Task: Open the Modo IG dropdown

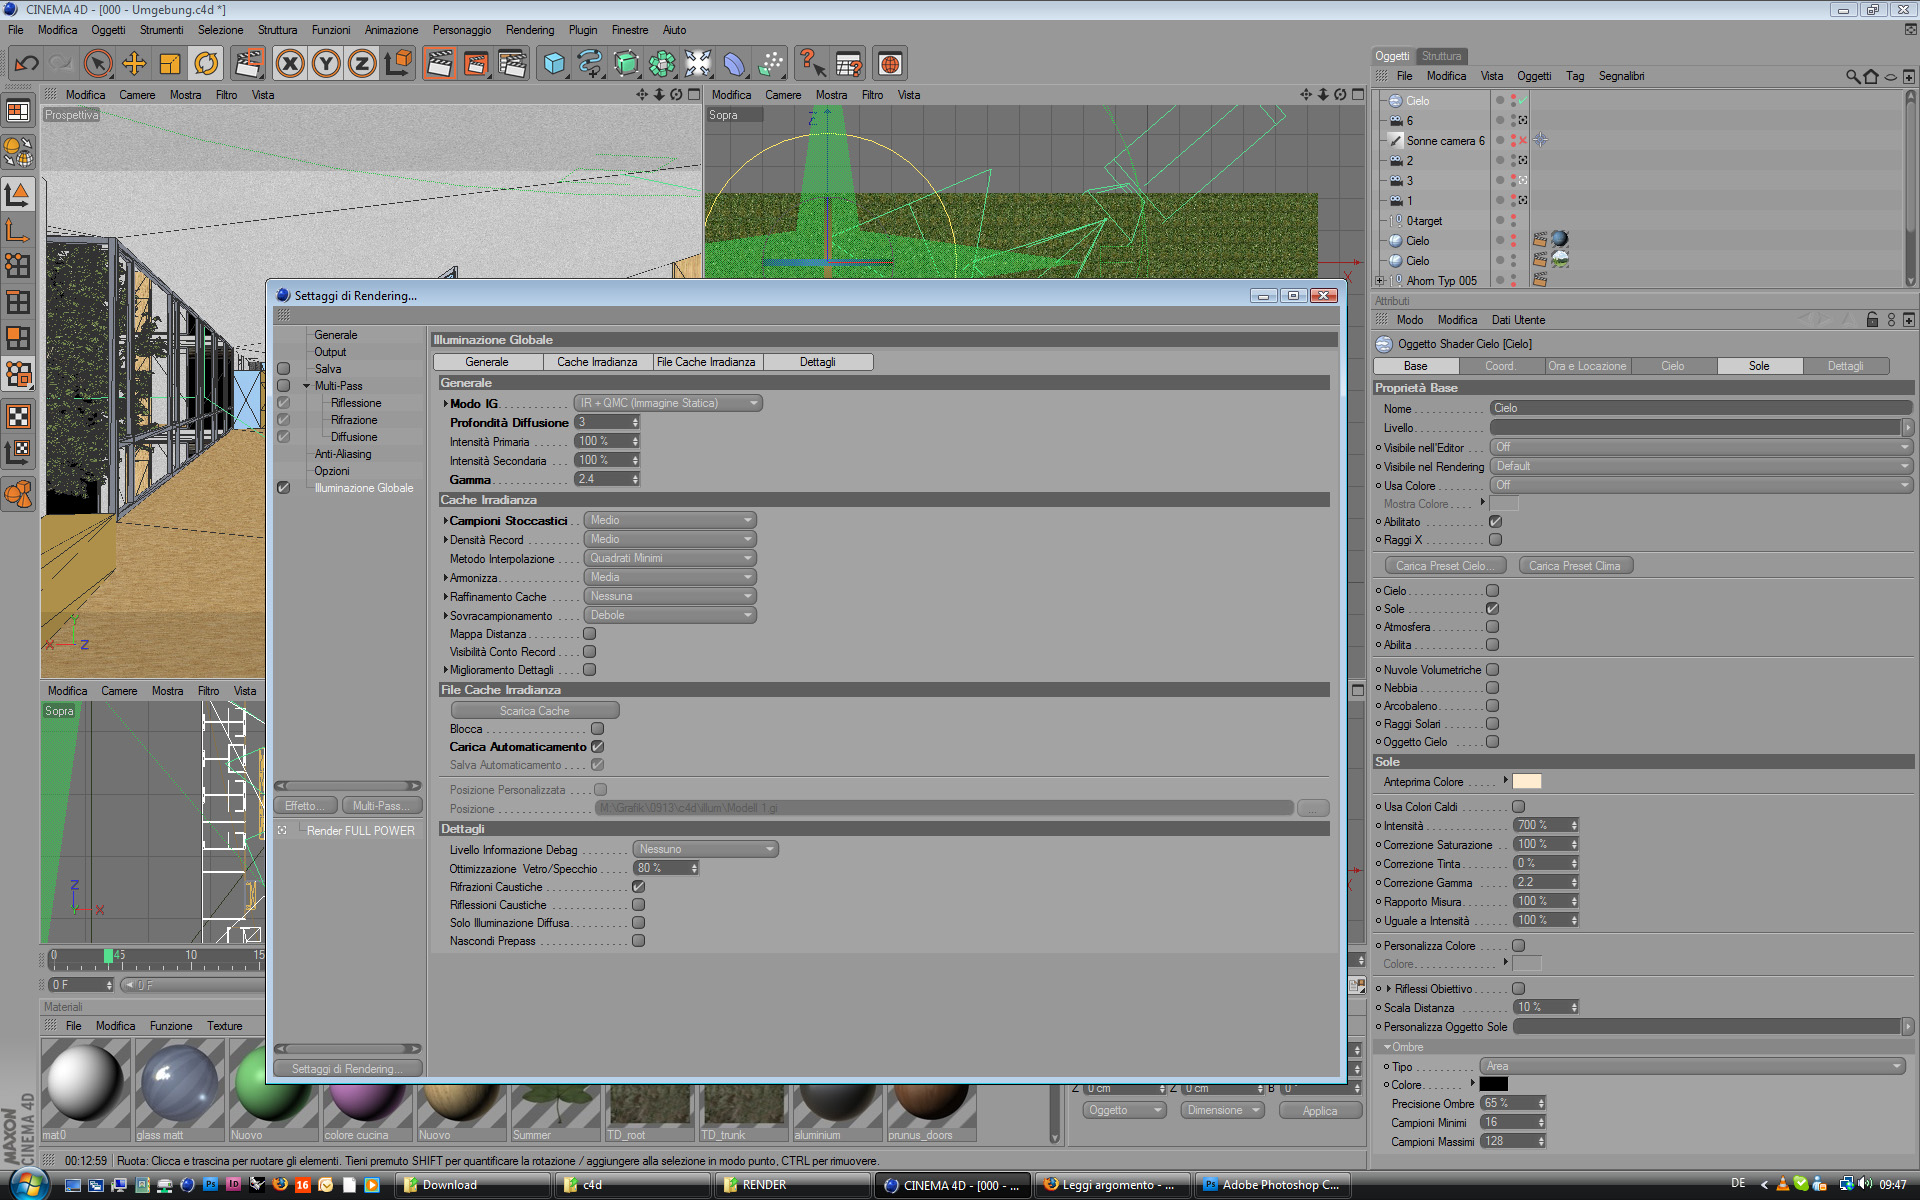Action: coord(667,403)
